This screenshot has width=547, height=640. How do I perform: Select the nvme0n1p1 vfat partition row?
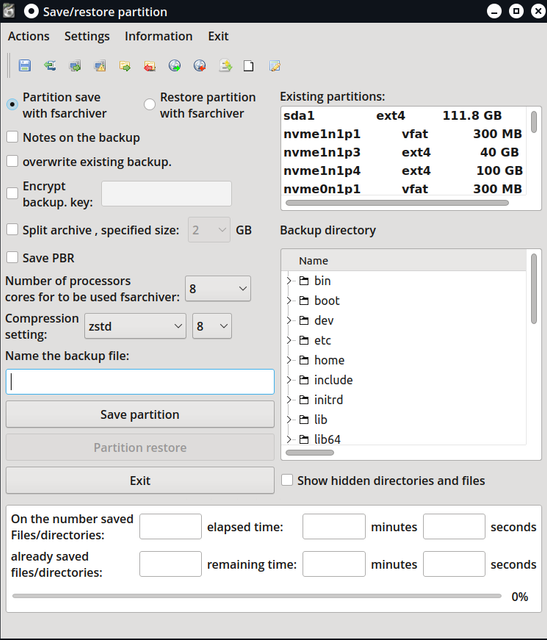pyautogui.click(x=404, y=189)
